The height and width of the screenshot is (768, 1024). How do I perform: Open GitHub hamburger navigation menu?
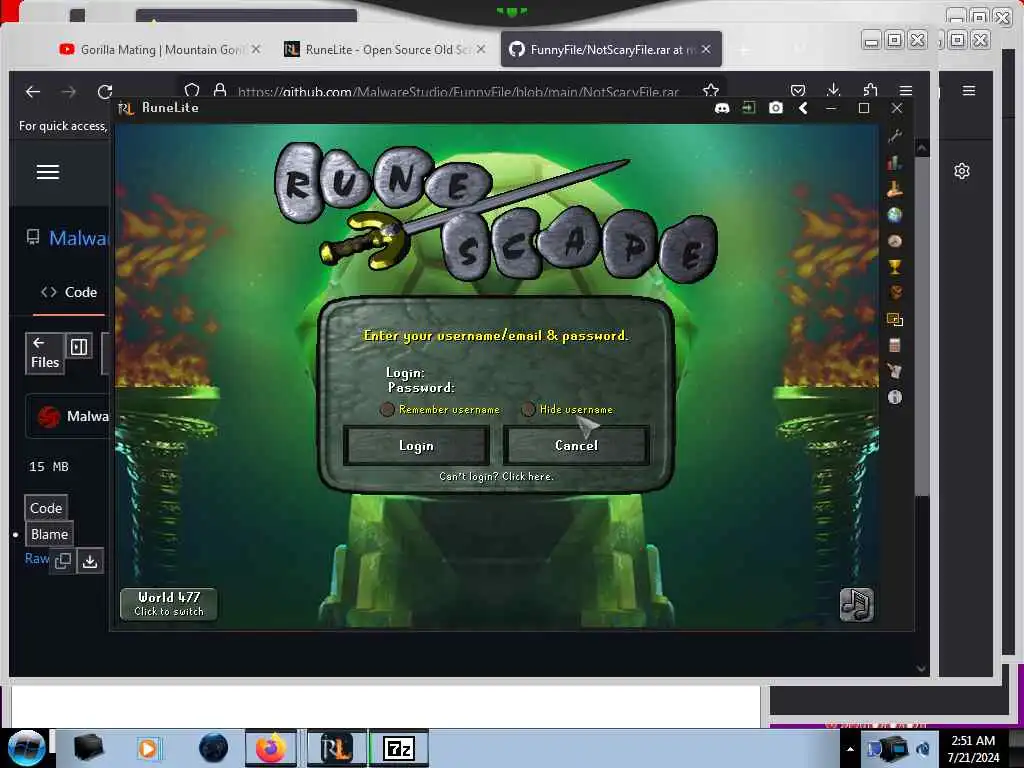pyautogui.click(x=48, y=172)
